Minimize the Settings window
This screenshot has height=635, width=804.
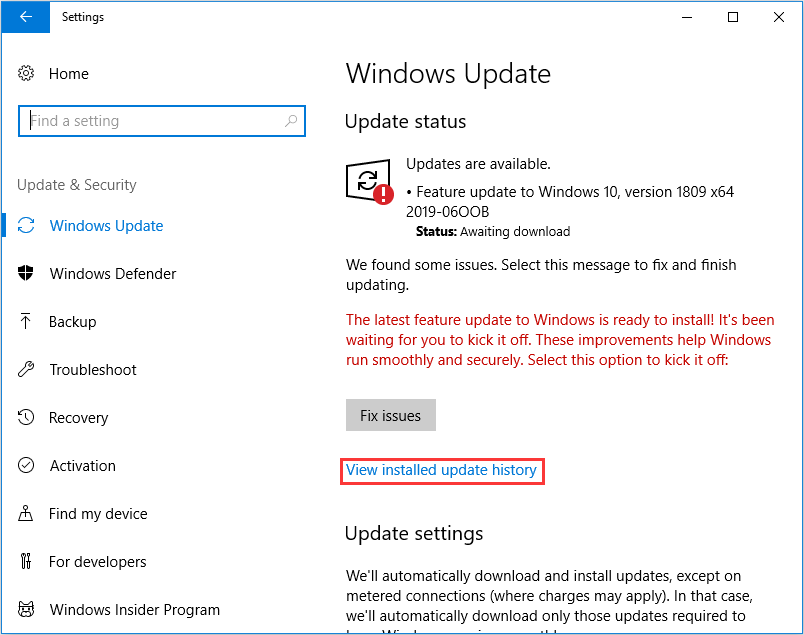tap(687, 17)
